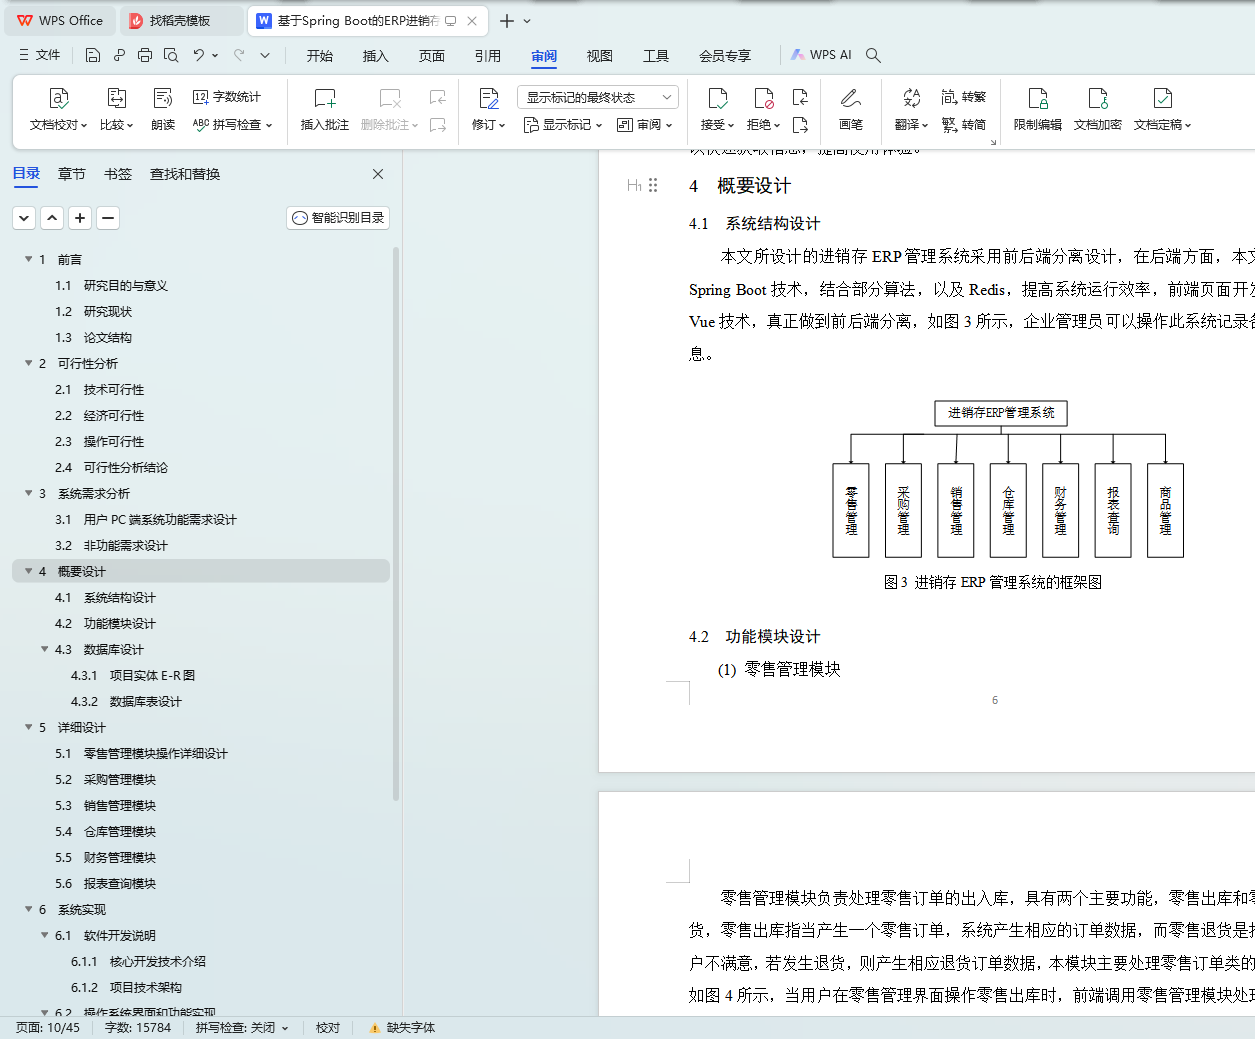Click the print preview icon

(171, 55)
